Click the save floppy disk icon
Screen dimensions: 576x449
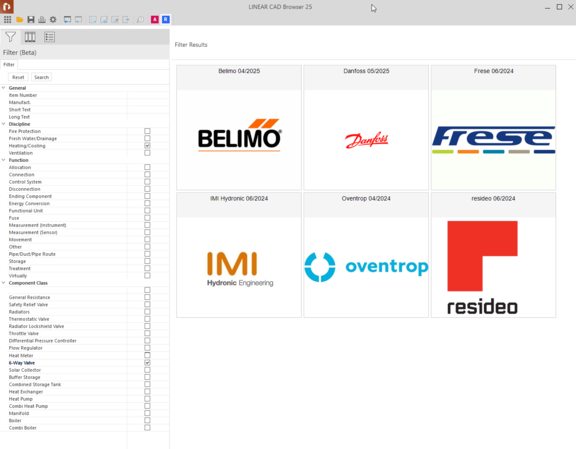pos(31,19)
